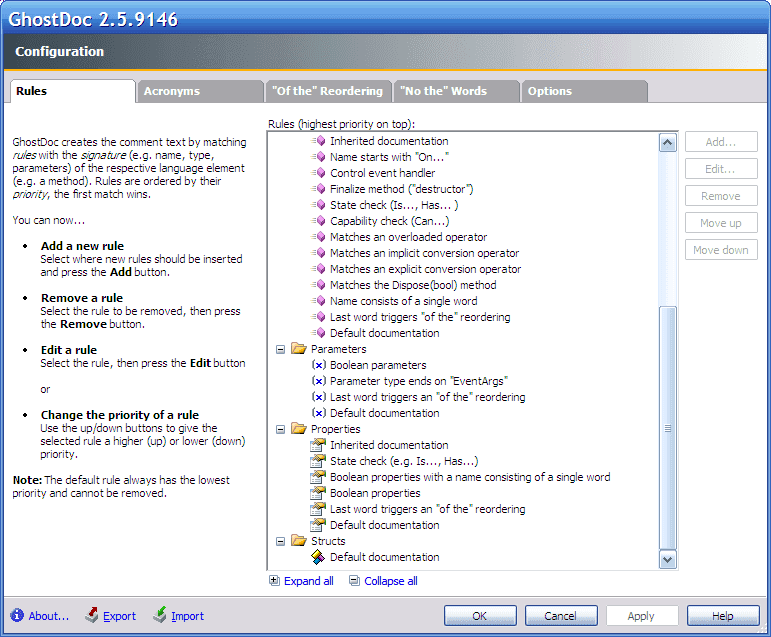Click icon of 'Matches an overloaded operator'
This screenshot has width=771, height=637.
pos(319,237)
